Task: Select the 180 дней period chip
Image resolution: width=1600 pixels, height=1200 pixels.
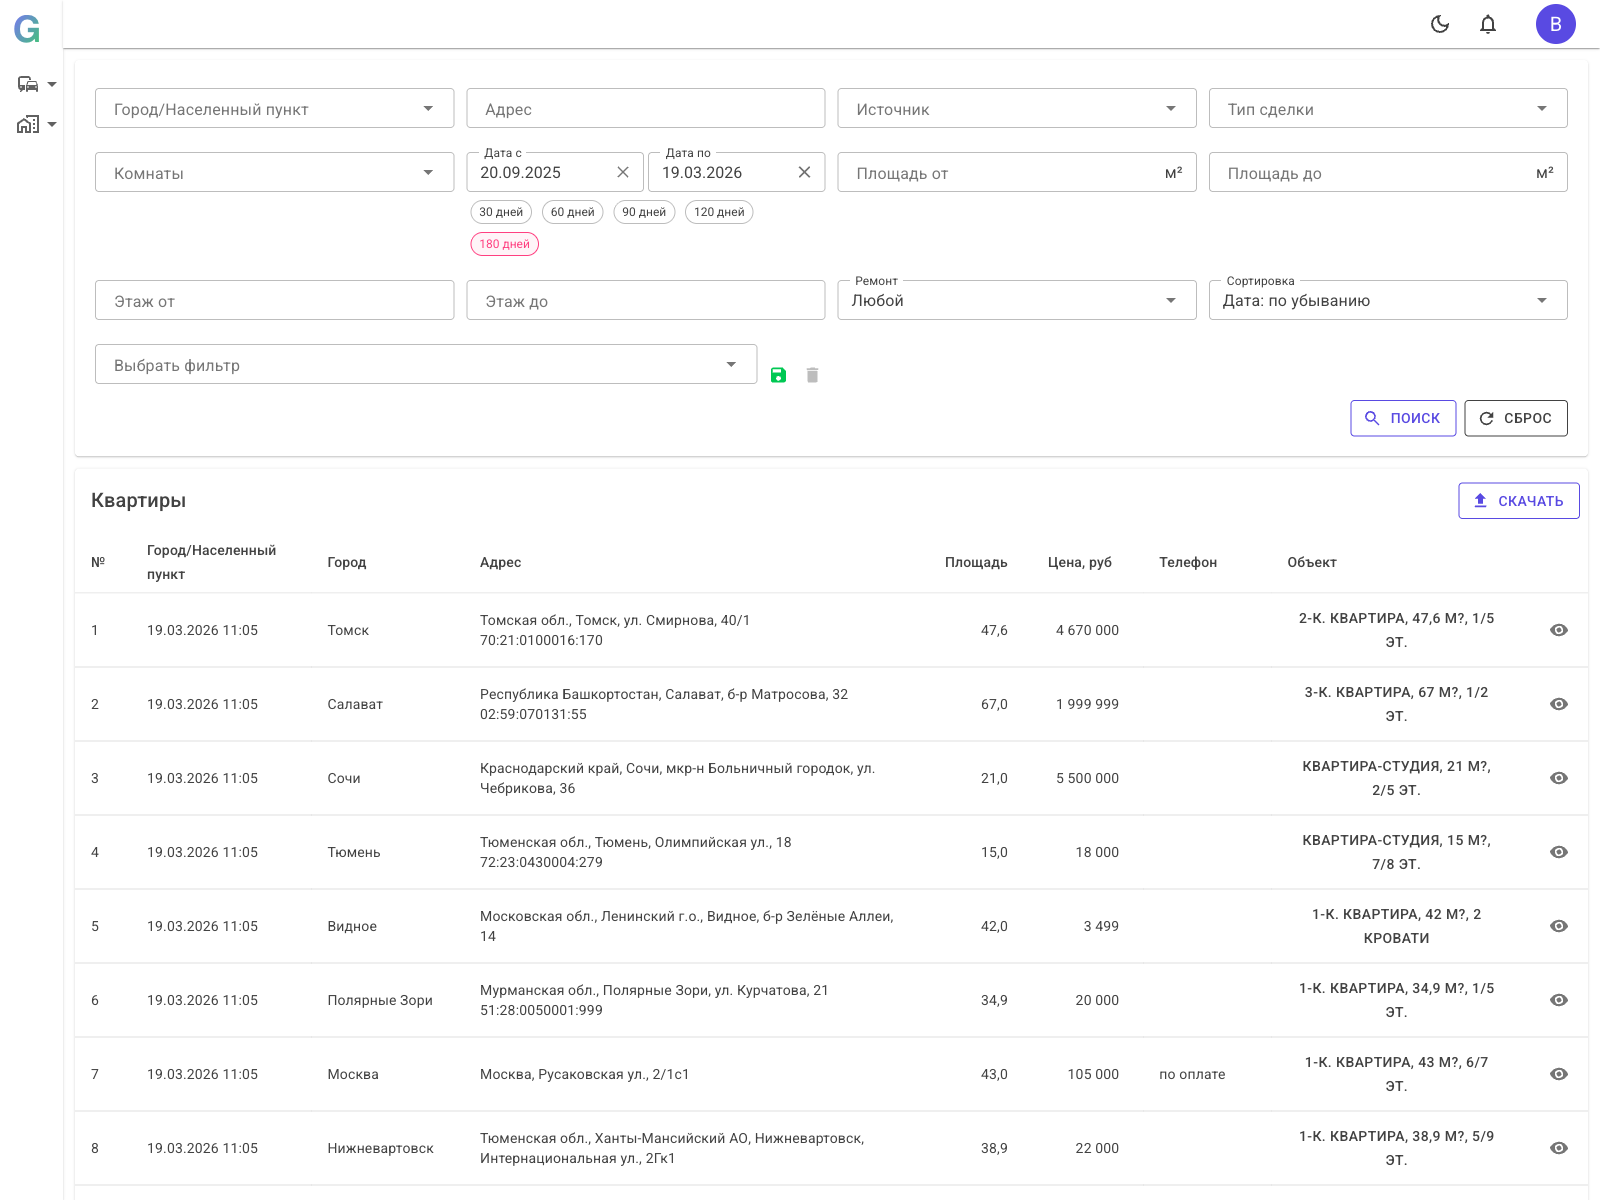Action: (x=504, y=244)
